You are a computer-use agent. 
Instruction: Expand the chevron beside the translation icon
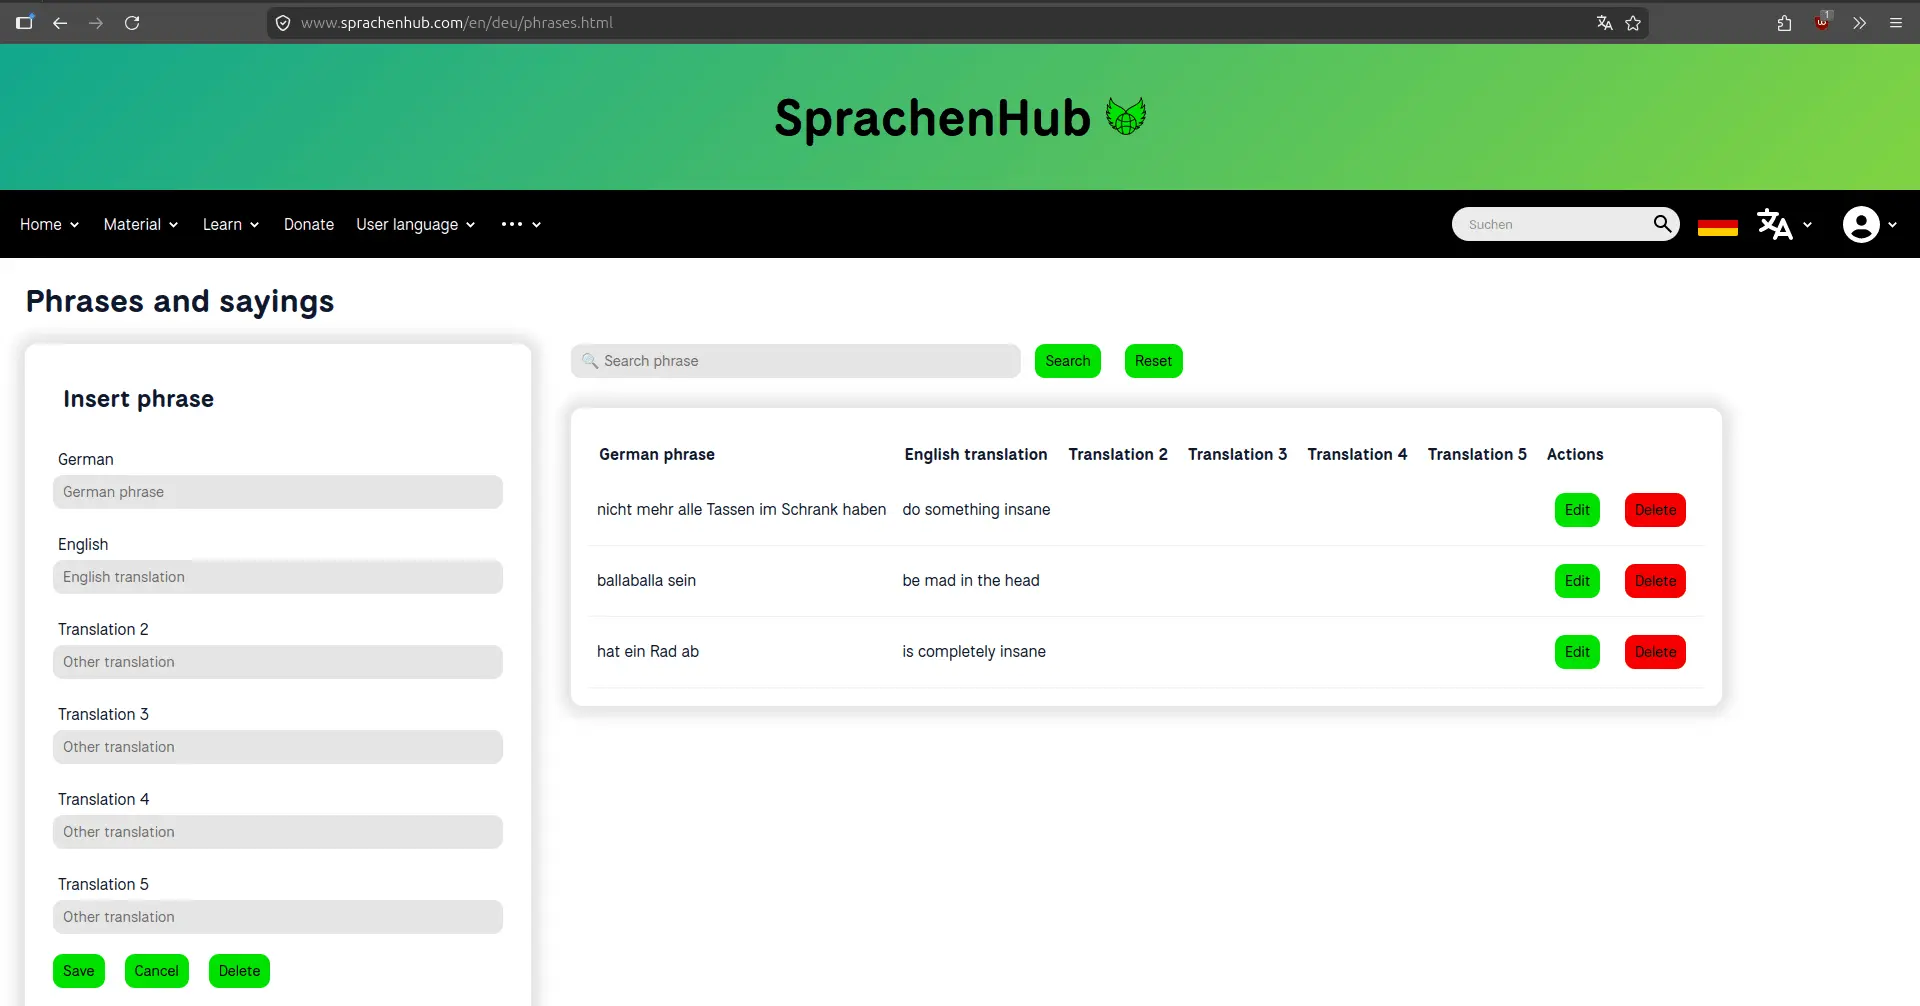tap(1807, 225)
